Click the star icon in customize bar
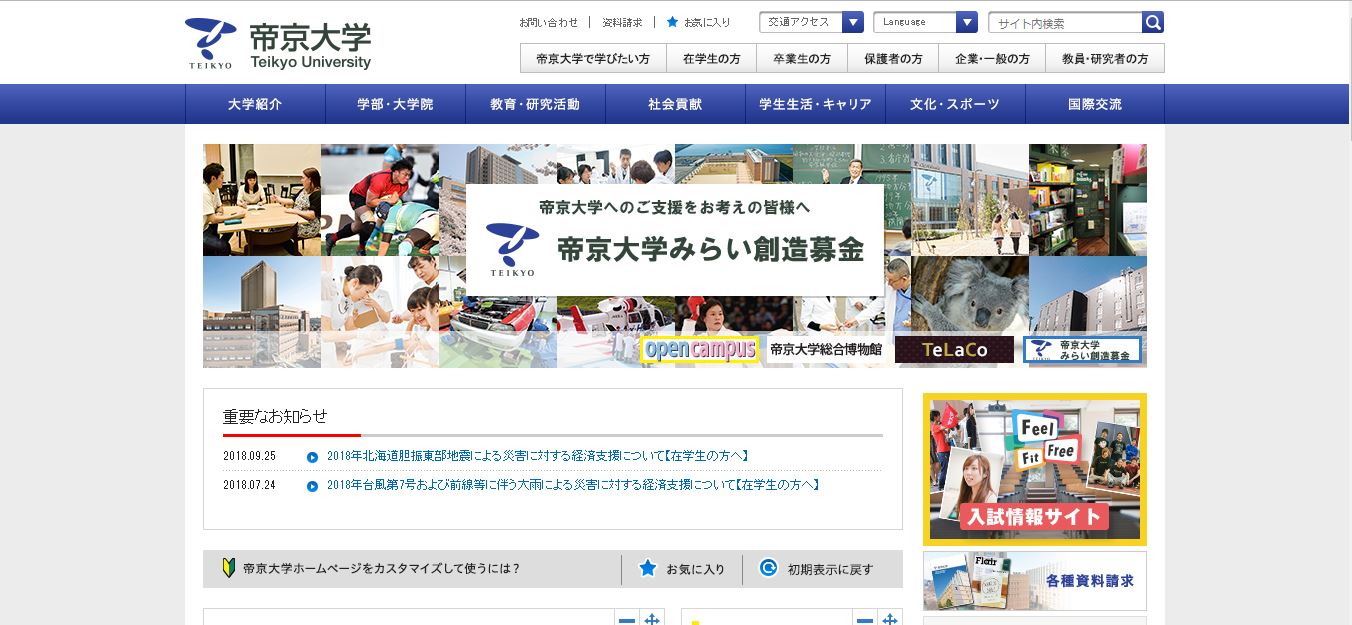 point(647,568)
